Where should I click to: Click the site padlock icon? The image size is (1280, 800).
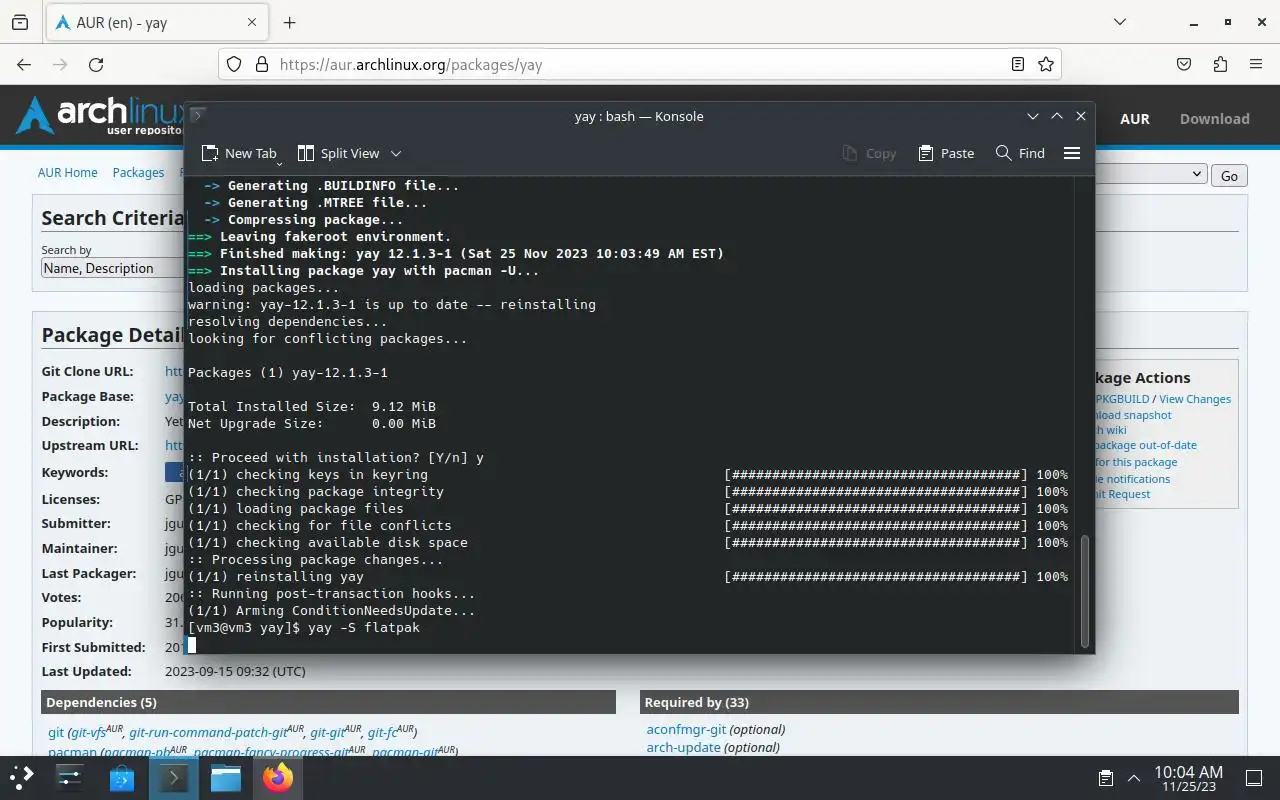pos(262,64)
